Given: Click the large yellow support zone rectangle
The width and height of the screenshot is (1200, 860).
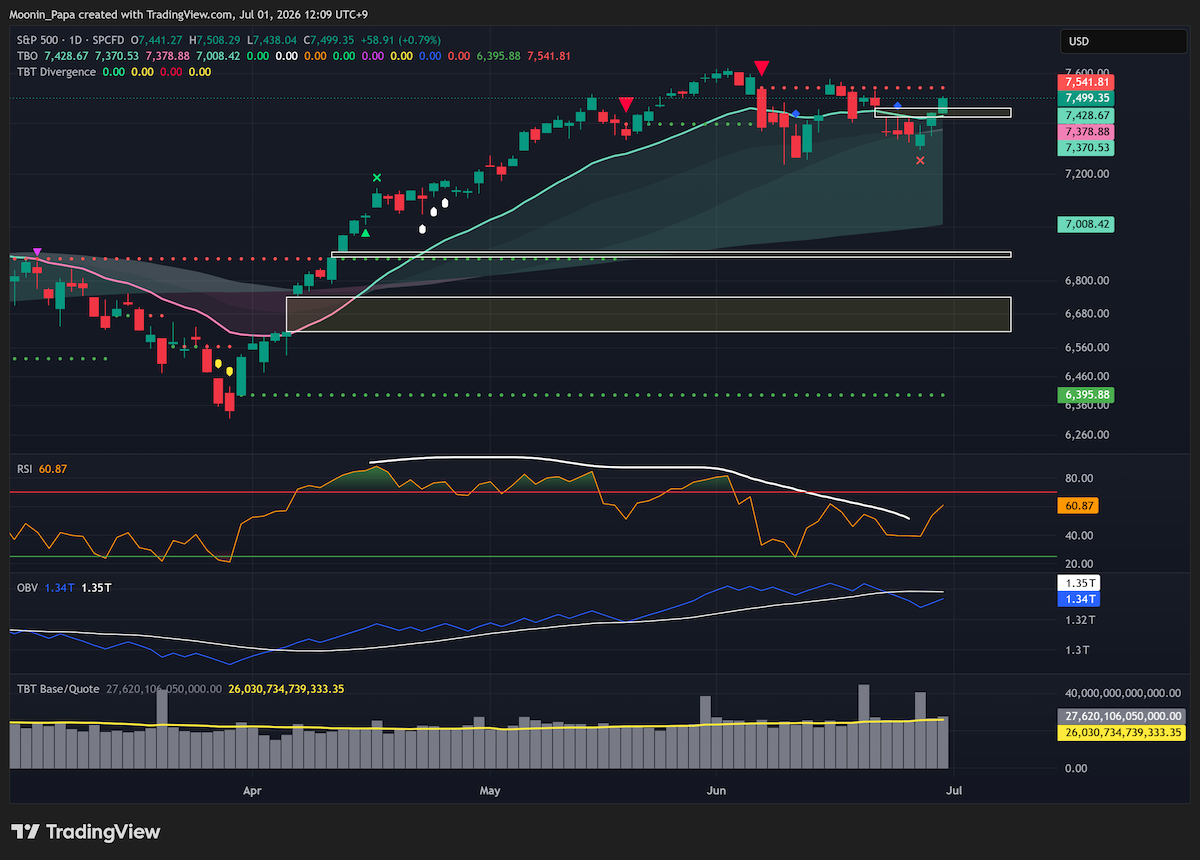Looking at the screenshot, I should pyautogui.click(x=648, y=314).
